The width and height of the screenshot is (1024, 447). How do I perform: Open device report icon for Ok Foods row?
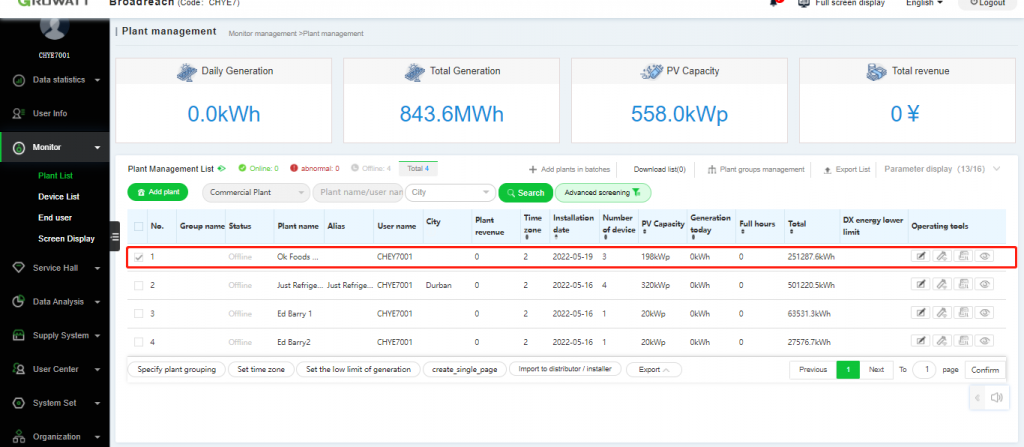pos(962,256)
